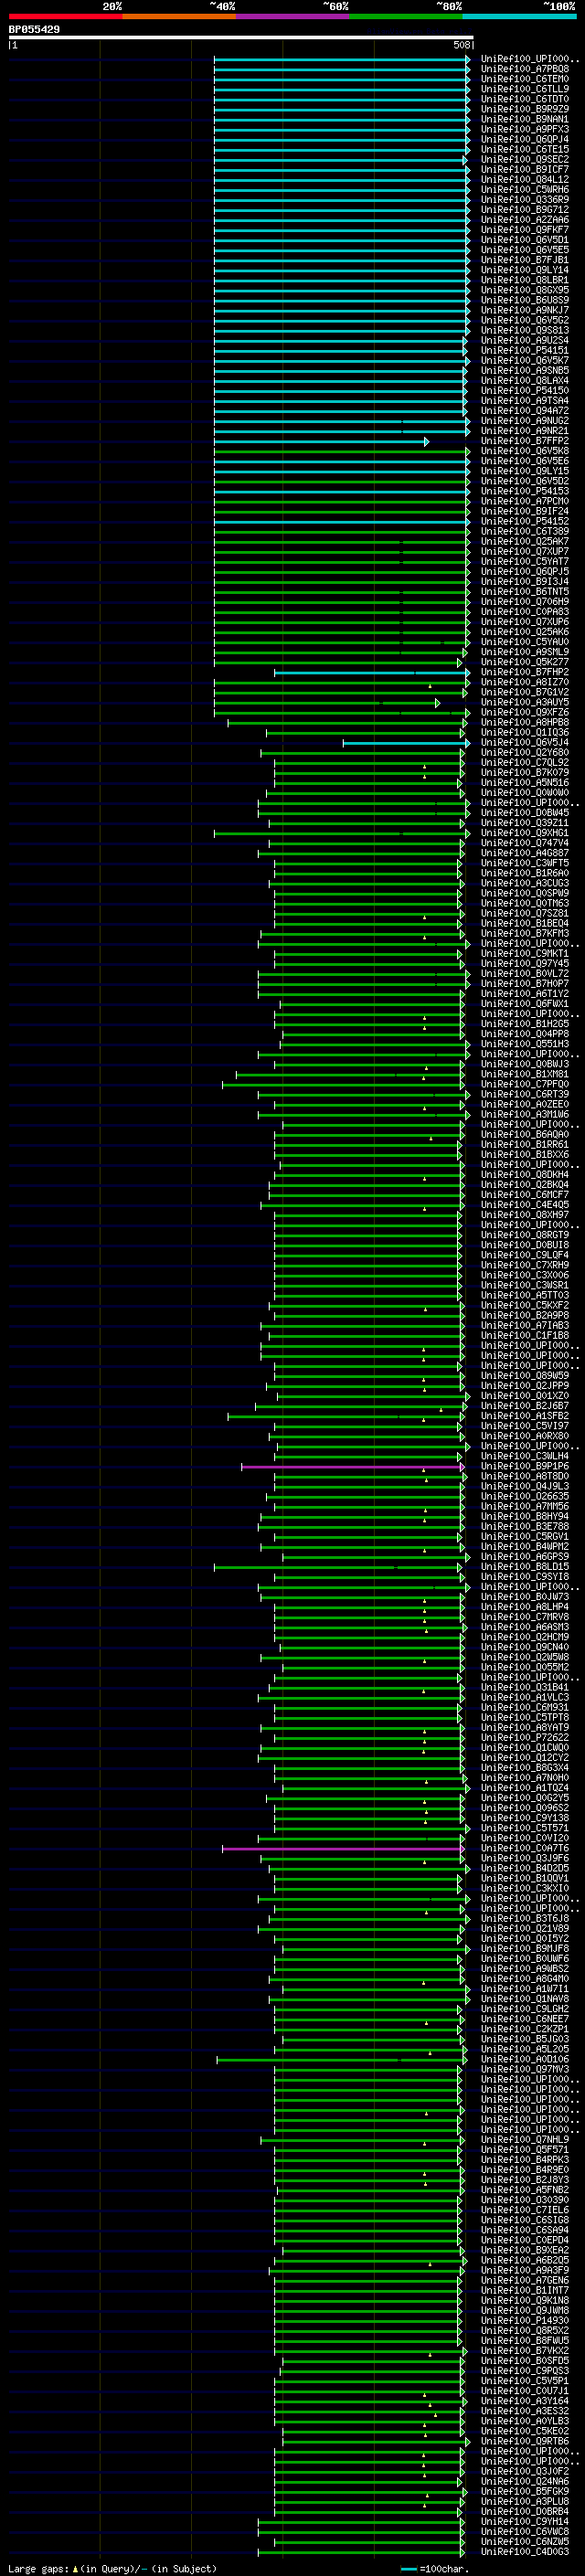Open hit UniRef100_A8IZ70
585x2576 pixels.
tap(525, 682)
